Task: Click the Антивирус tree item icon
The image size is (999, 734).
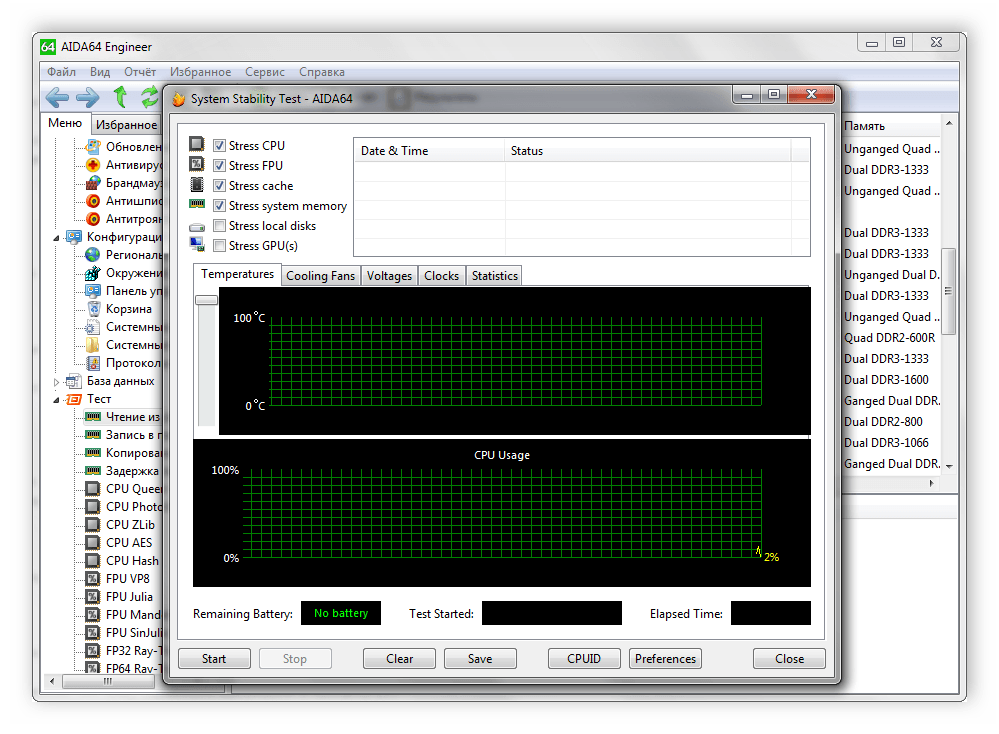Action: [x=93, y=165]
